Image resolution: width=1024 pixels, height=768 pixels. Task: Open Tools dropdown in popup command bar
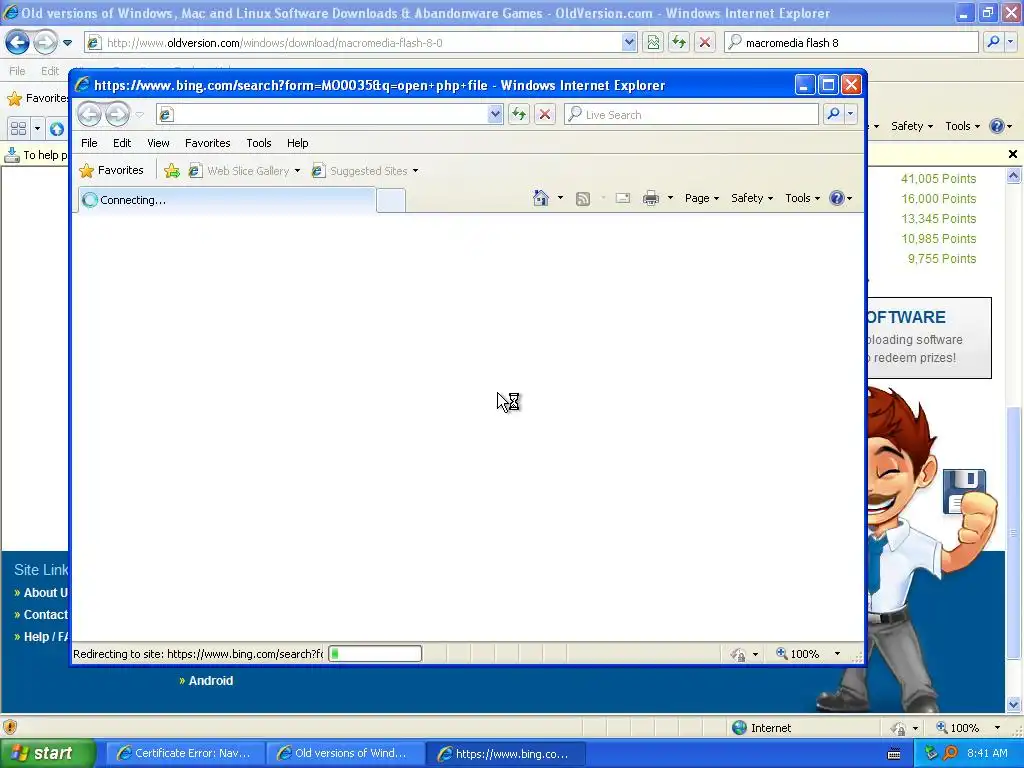[x=802, y=198]
